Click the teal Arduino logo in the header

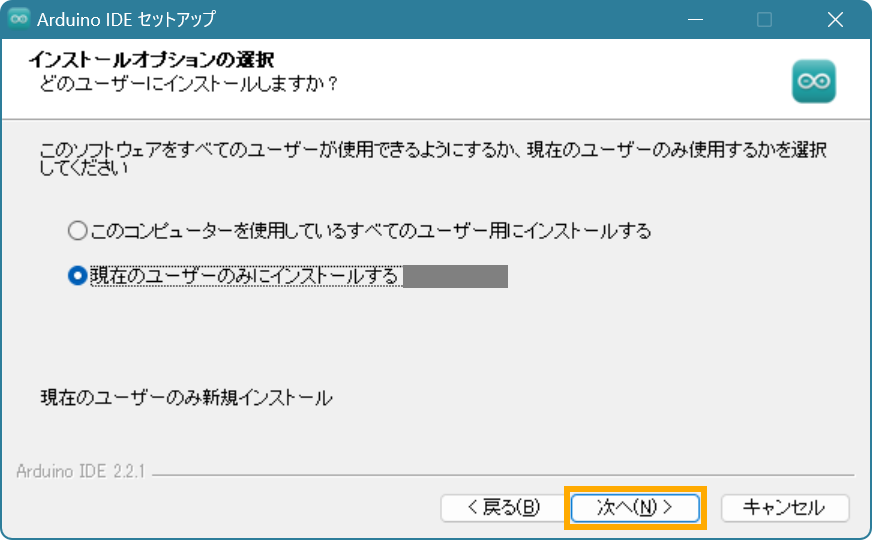[x=813, y=82]
